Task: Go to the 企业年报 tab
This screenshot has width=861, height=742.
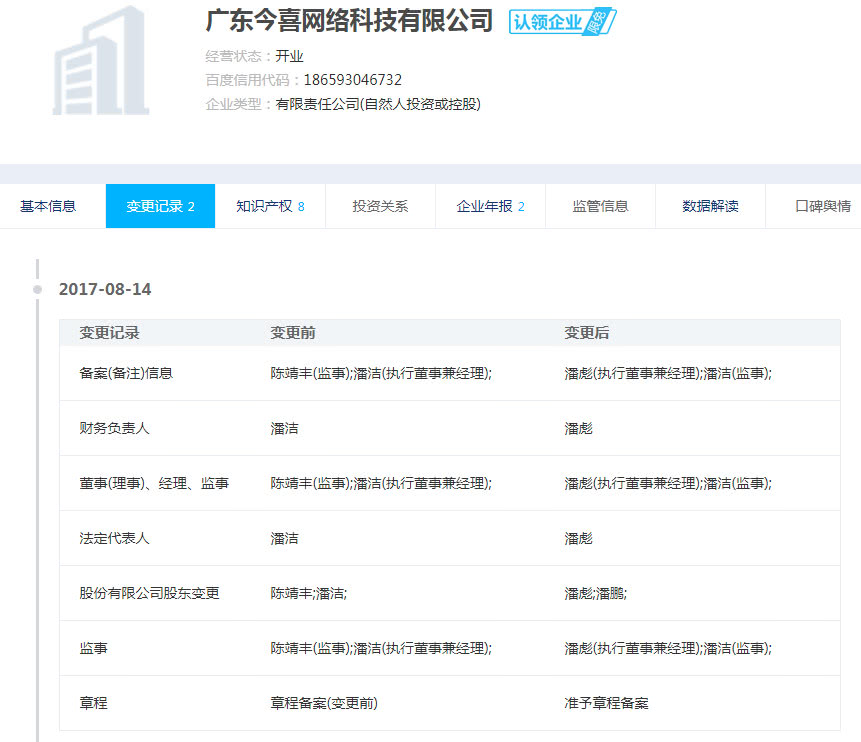Action: [490, 206]
